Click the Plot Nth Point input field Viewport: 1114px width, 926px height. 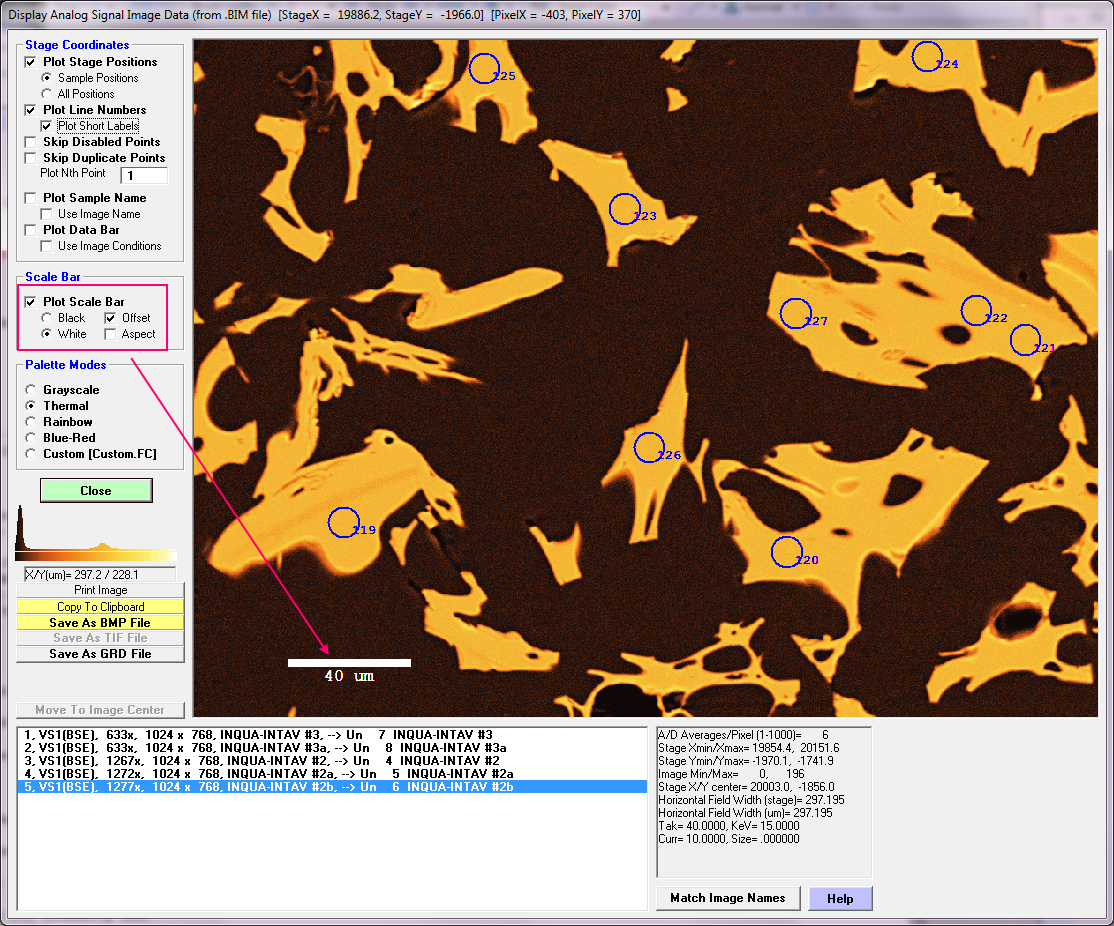coord(143,175)
